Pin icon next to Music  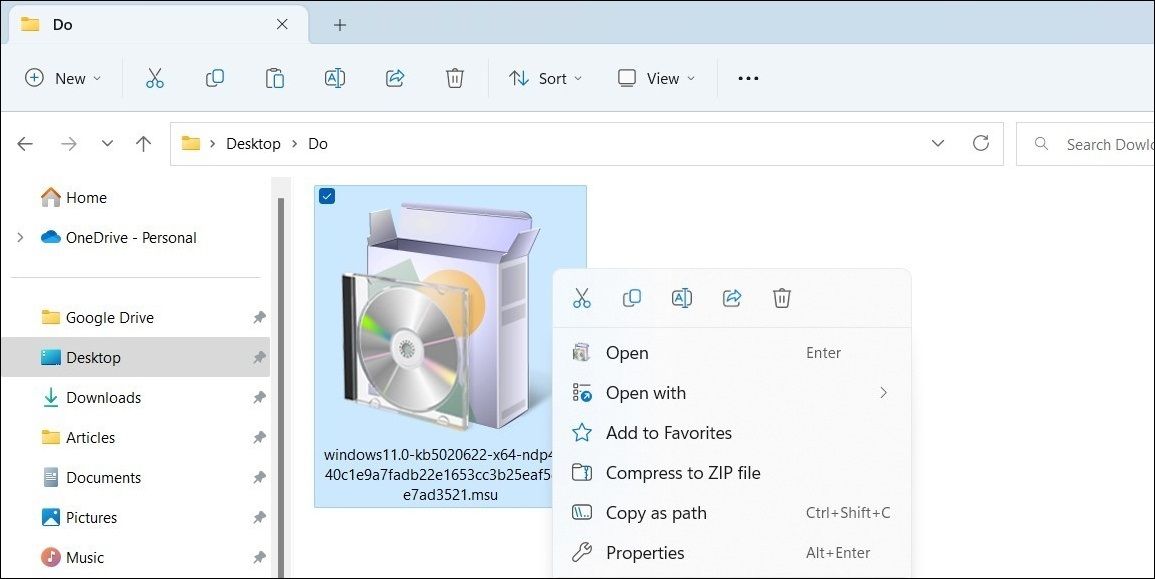(x=259, y=558)
